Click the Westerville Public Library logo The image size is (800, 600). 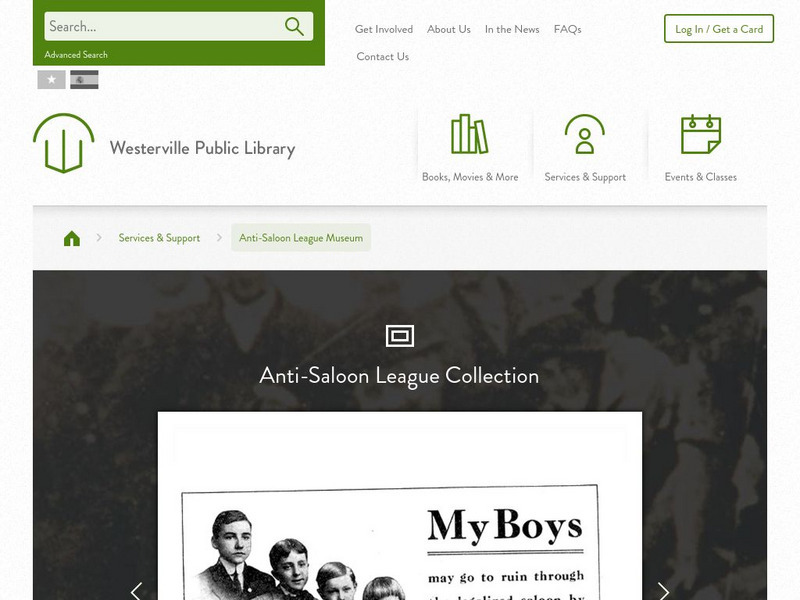(64, 143)
